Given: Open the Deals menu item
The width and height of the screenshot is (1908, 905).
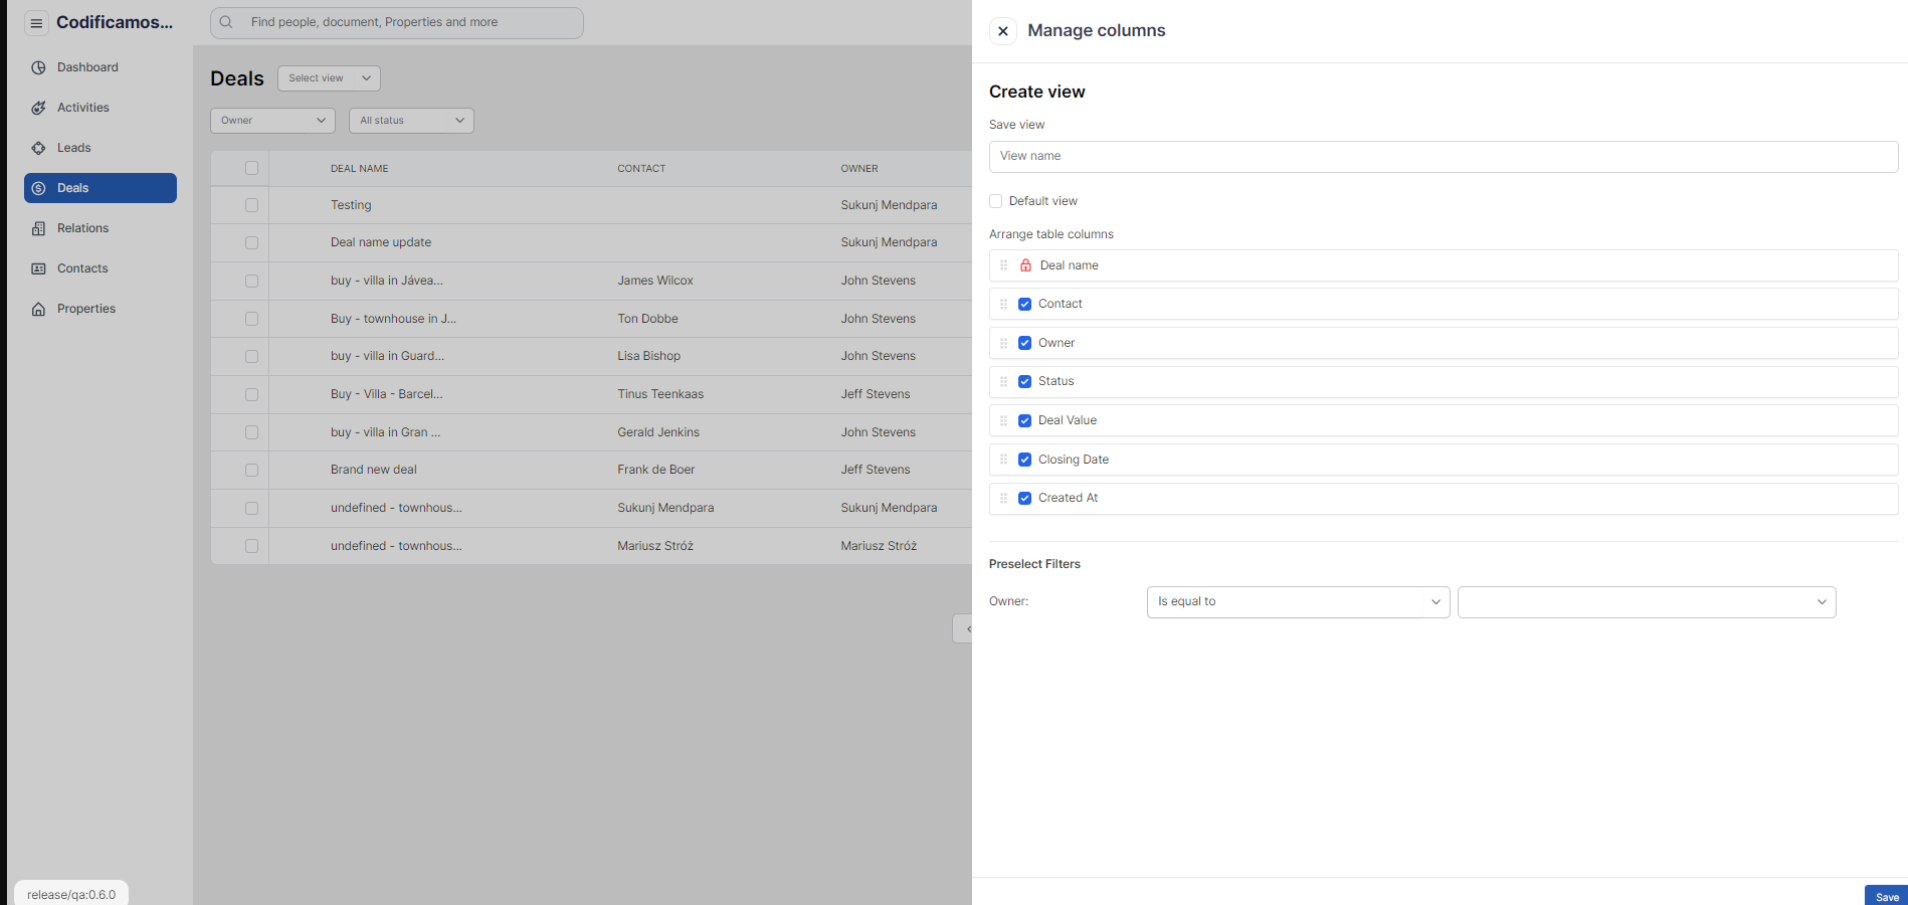Looking at the screenshot, I should click(100, 188).
